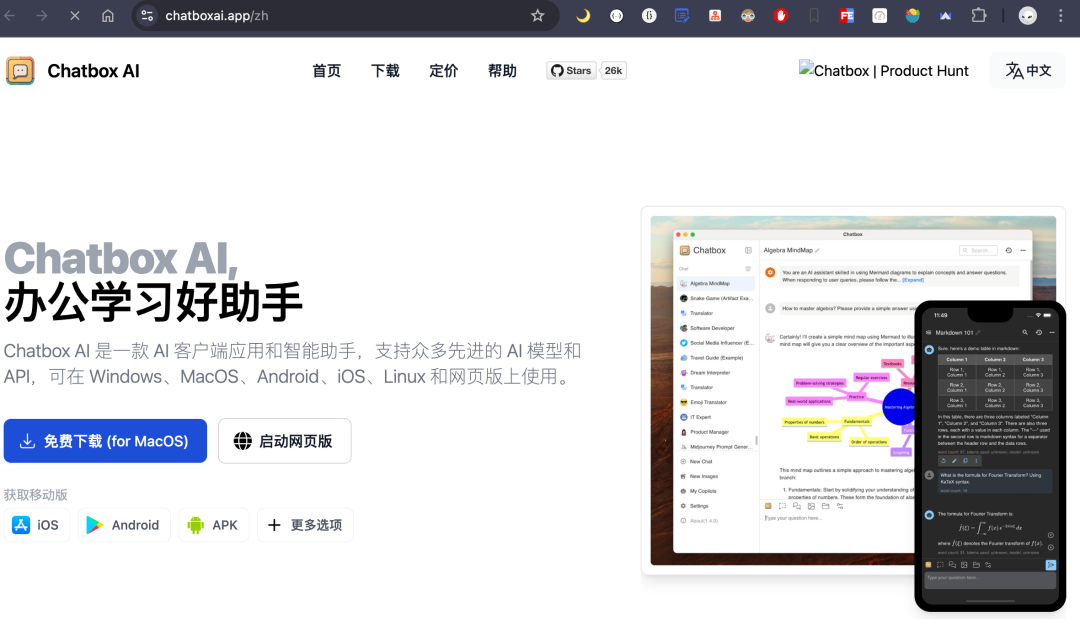Open the 定价 navigation item

(444, 71)
